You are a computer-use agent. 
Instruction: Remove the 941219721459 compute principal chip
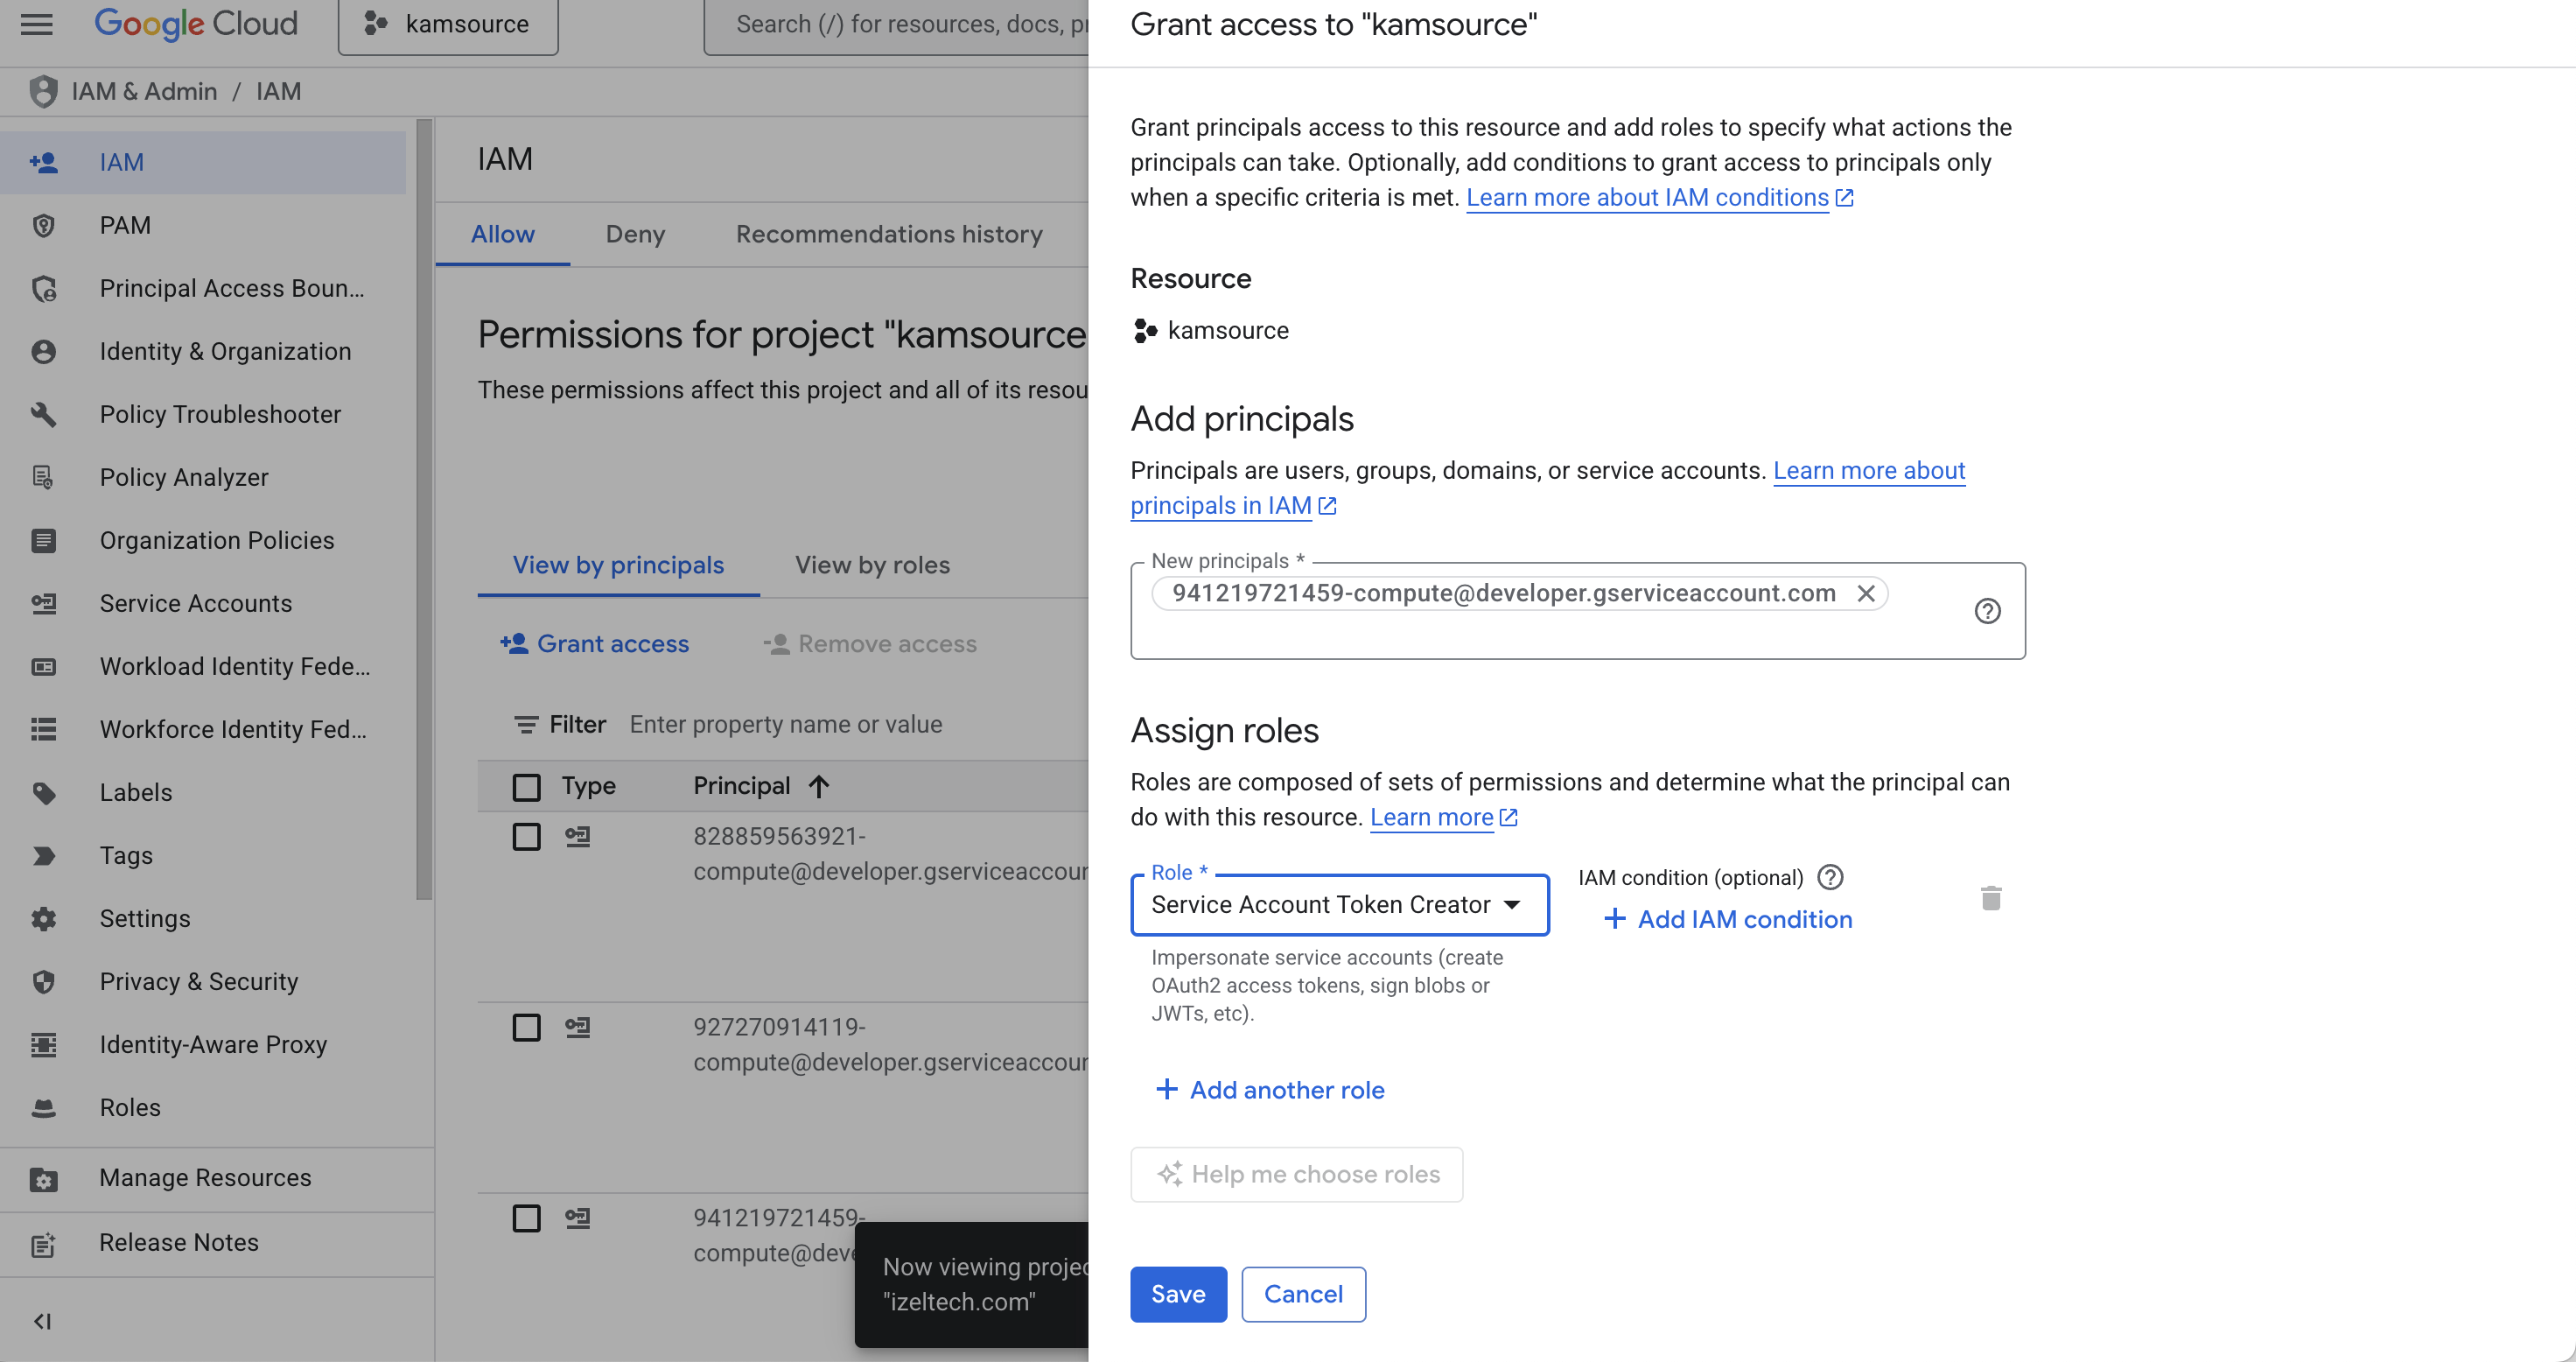click(1865, 593)
